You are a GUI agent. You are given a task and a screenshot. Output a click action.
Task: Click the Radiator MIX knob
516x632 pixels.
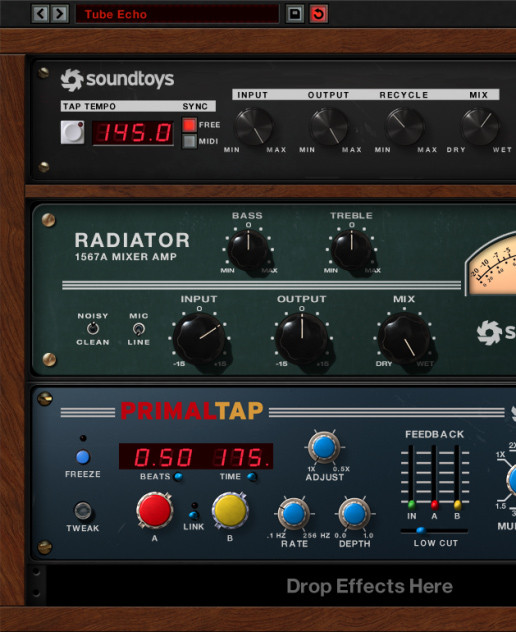[404, 339]
